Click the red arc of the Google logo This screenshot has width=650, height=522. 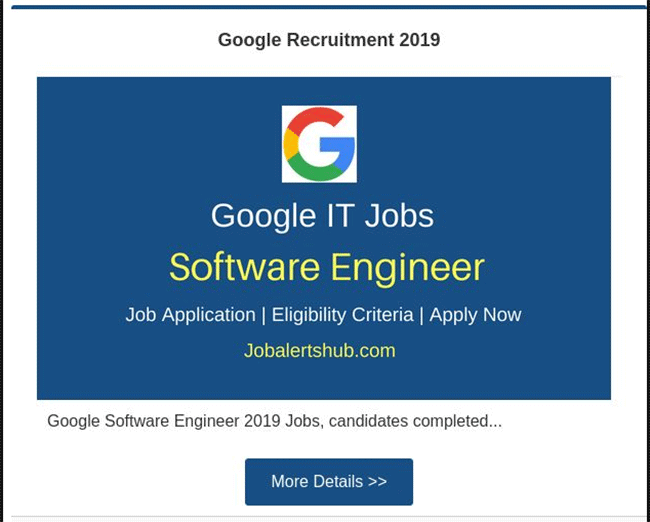(x=314, y=117)
